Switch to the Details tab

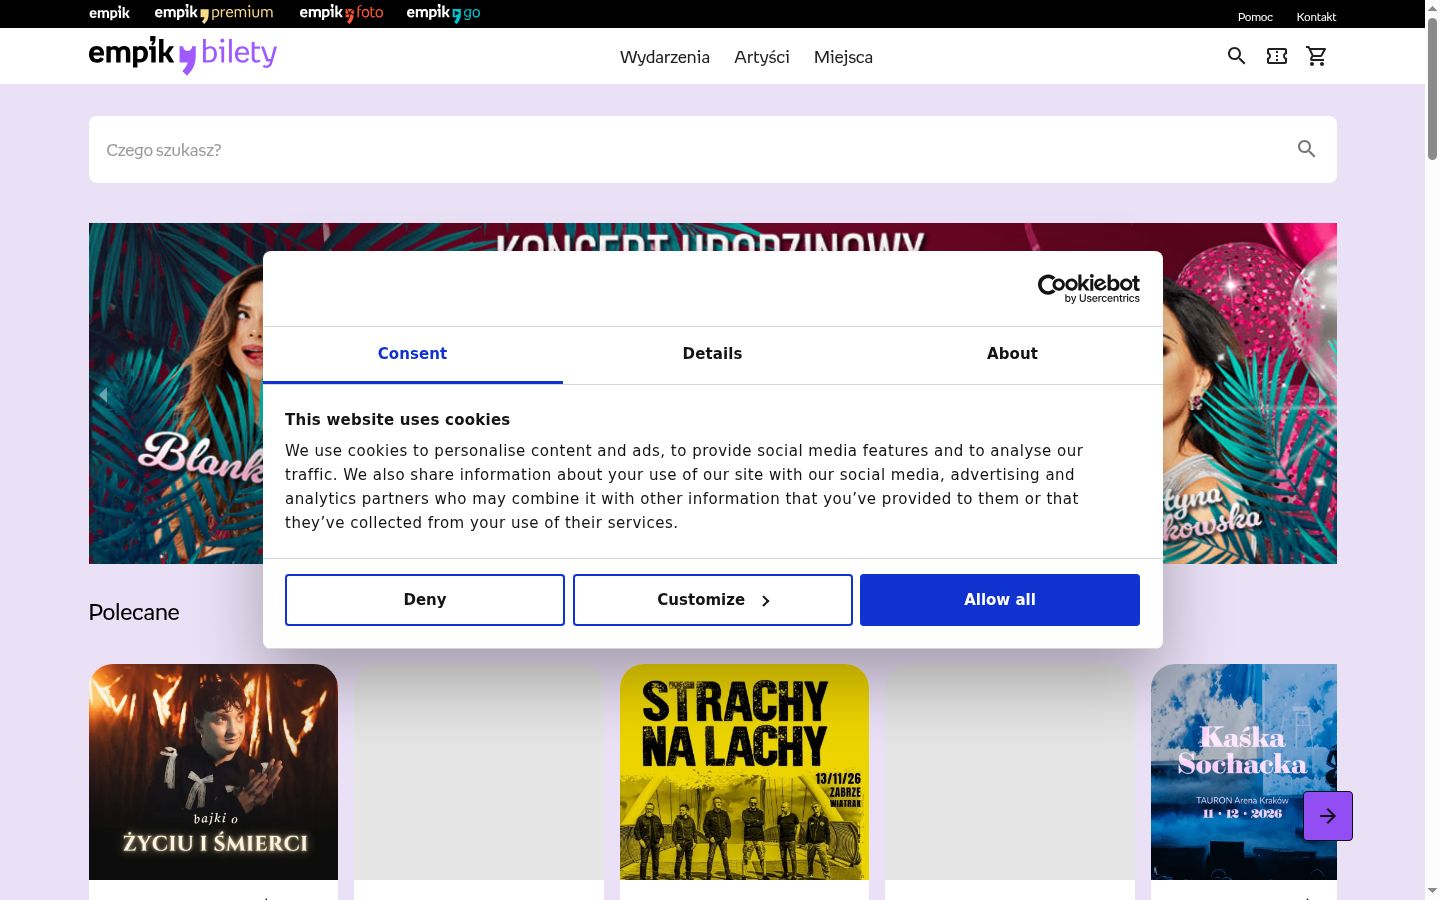point(713,354)
